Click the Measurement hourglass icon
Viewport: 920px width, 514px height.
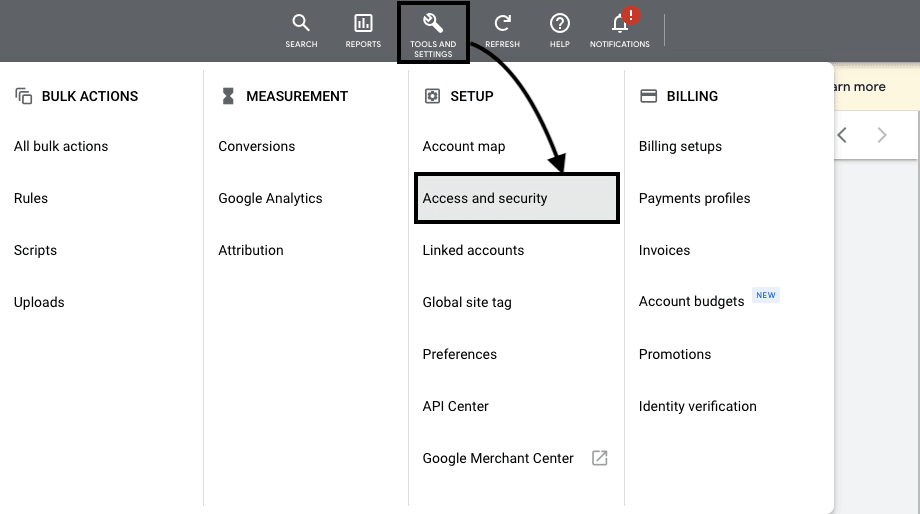(x=228, y=96)
